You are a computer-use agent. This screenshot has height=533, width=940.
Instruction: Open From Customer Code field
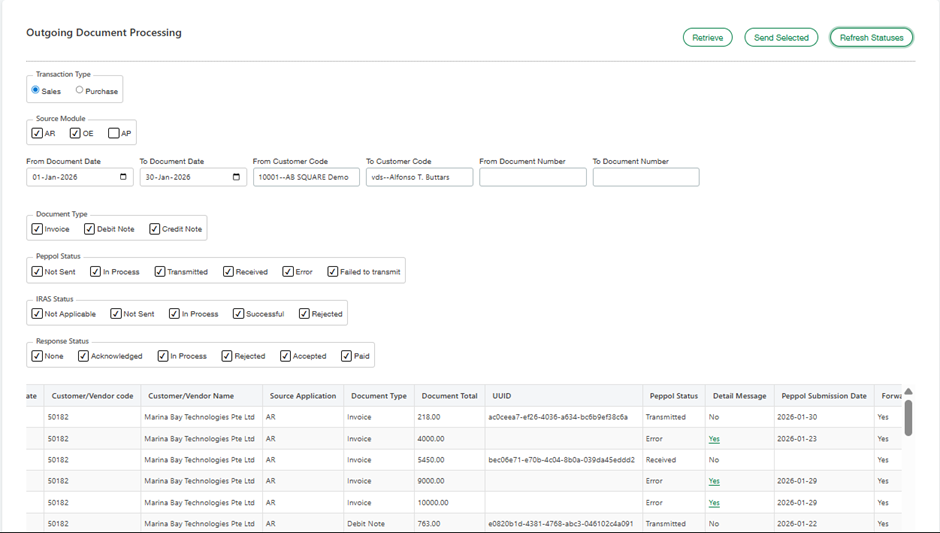click(306, 177)
